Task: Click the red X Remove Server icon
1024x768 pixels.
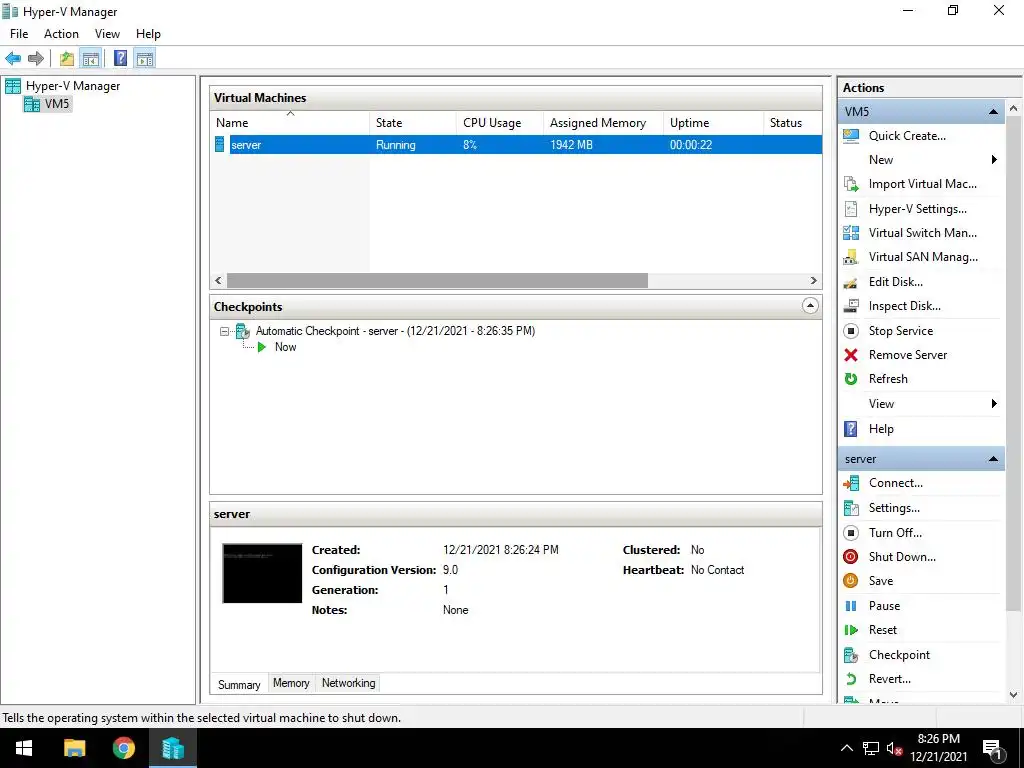Action: tap(851, 355)
